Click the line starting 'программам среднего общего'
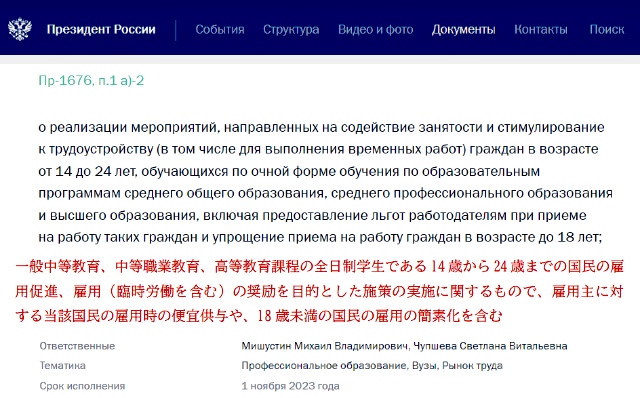The height and width of the screenshot is (398, 640). (x=325, y=193)
